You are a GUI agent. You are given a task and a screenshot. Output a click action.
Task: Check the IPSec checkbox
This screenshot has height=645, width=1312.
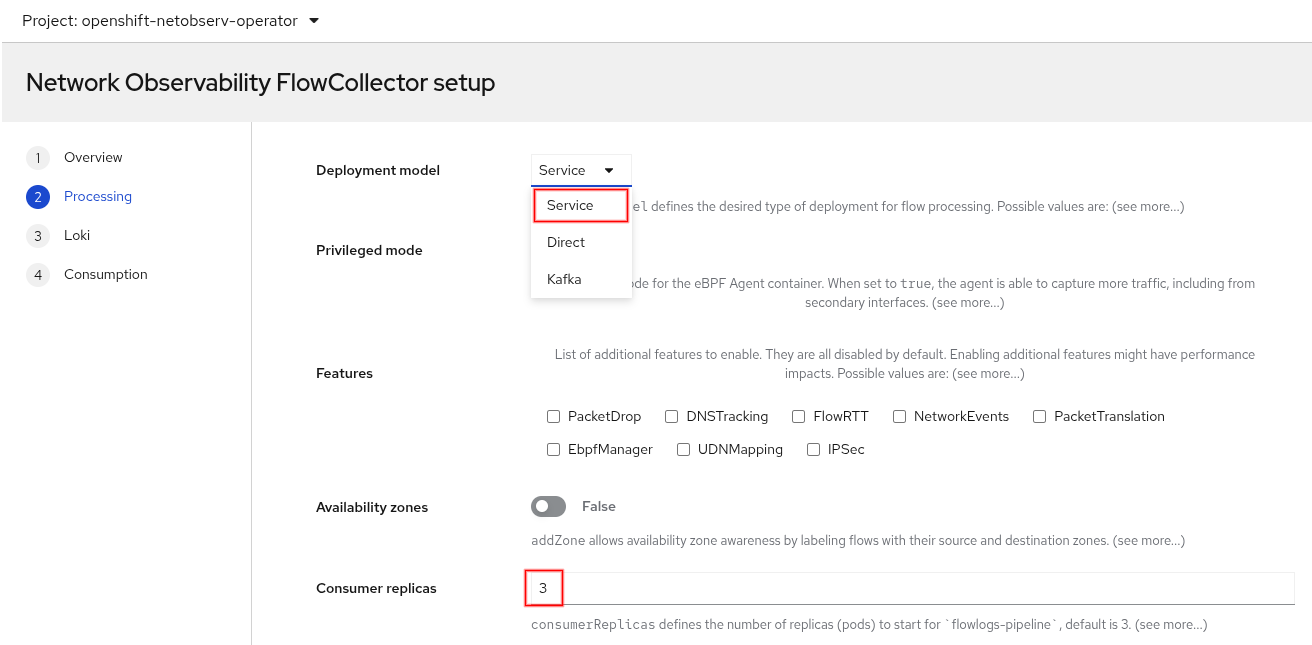click(x=813, y=449)
